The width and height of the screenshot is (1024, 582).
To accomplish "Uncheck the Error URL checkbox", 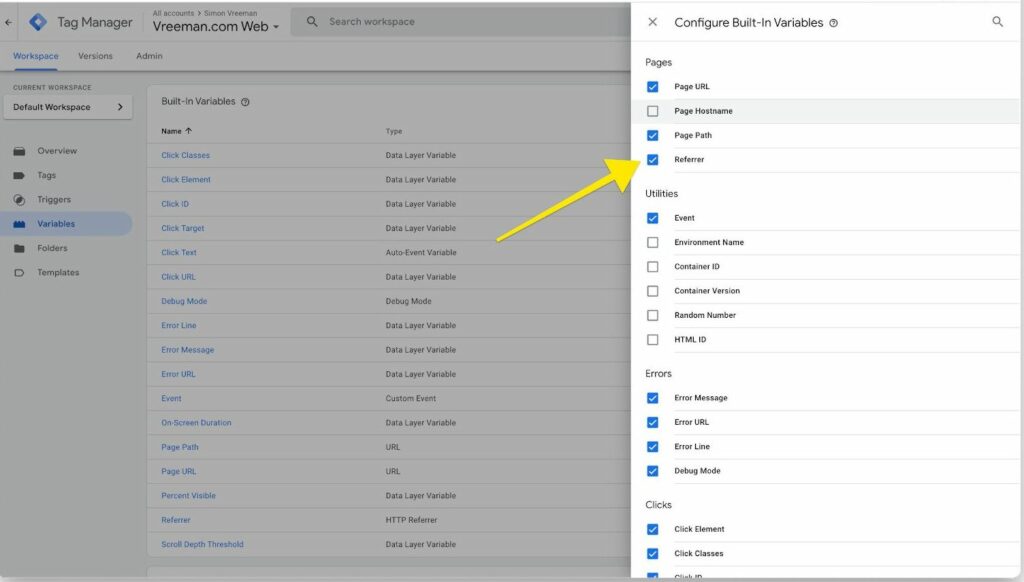I will tap(652, 423).
